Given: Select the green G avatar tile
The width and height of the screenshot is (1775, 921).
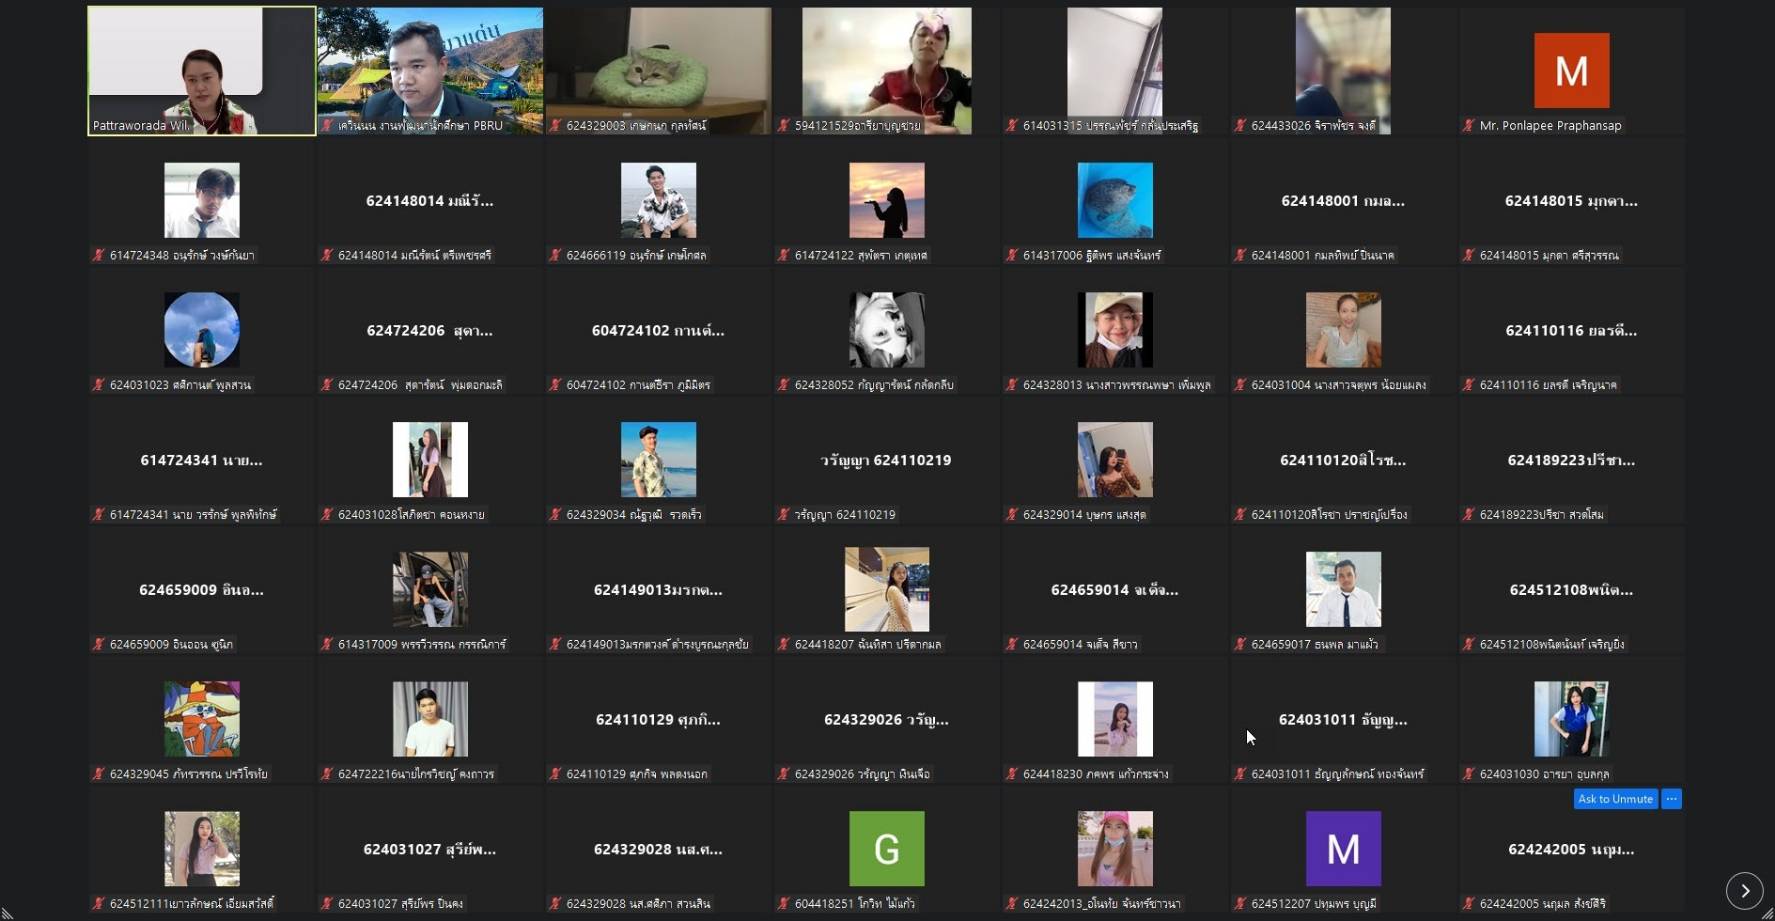Looking at the screenshot, I should tap(886, 849).
